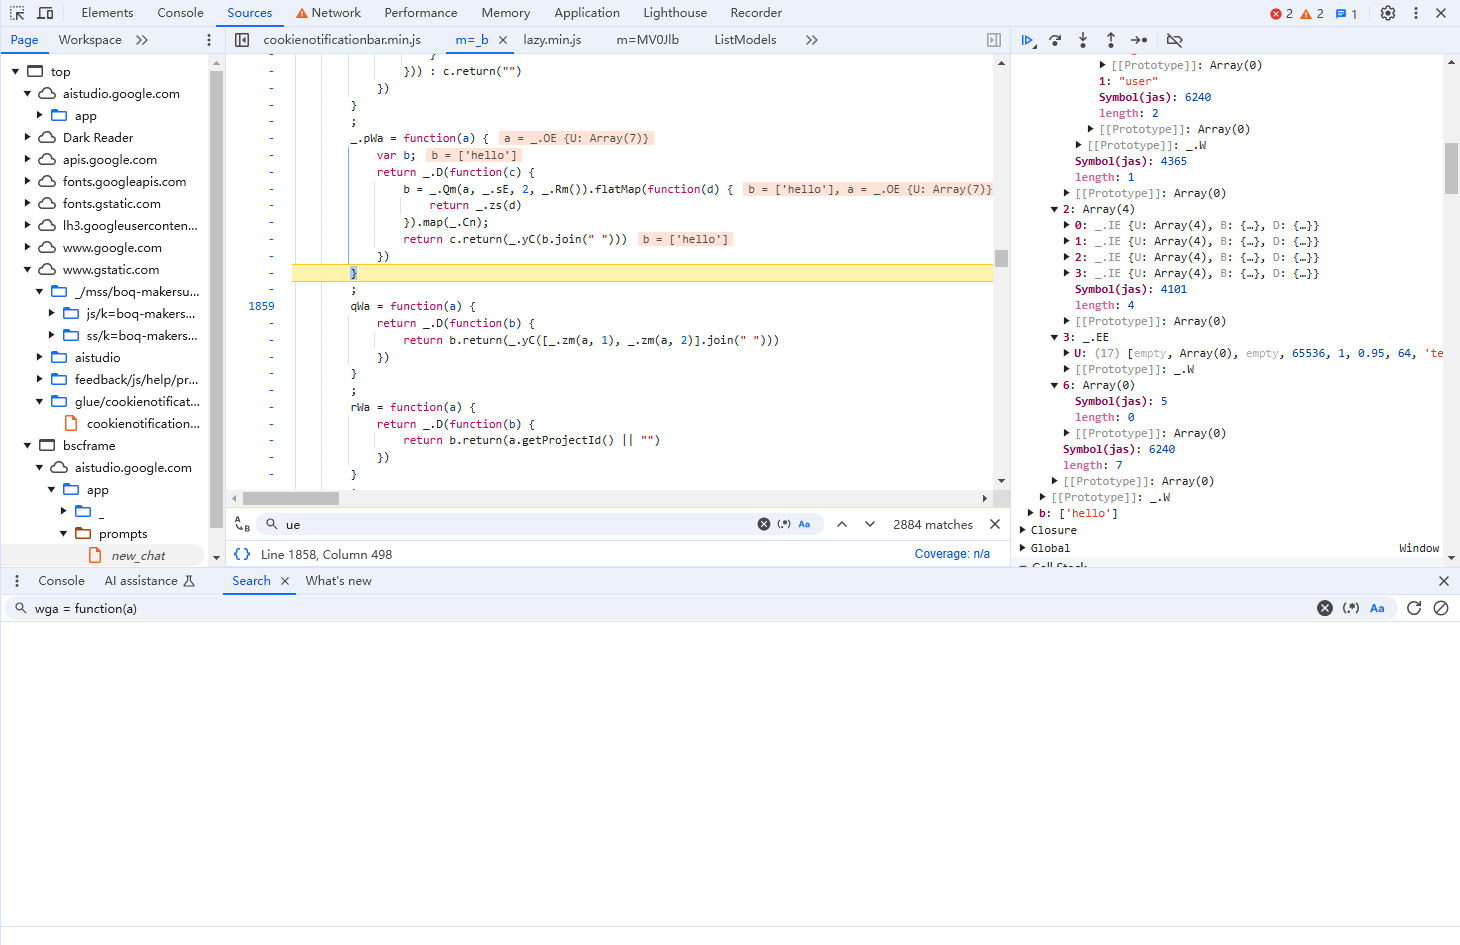This screenshot has width=1460, height=945.
Task: Step over next function call
Action: tap(1055, 40)
